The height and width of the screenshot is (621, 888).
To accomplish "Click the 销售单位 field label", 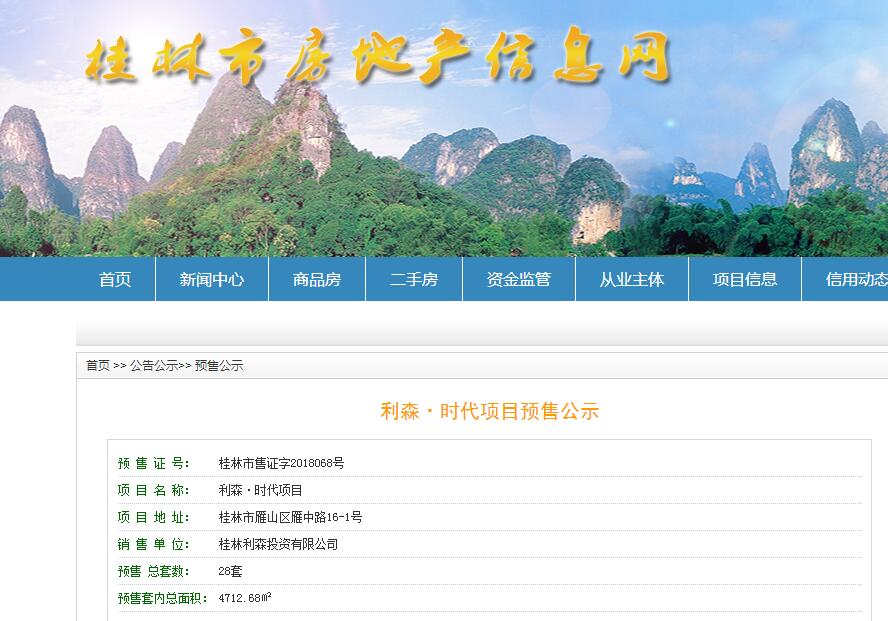I will pyautogui.click(x=153, y=544).
